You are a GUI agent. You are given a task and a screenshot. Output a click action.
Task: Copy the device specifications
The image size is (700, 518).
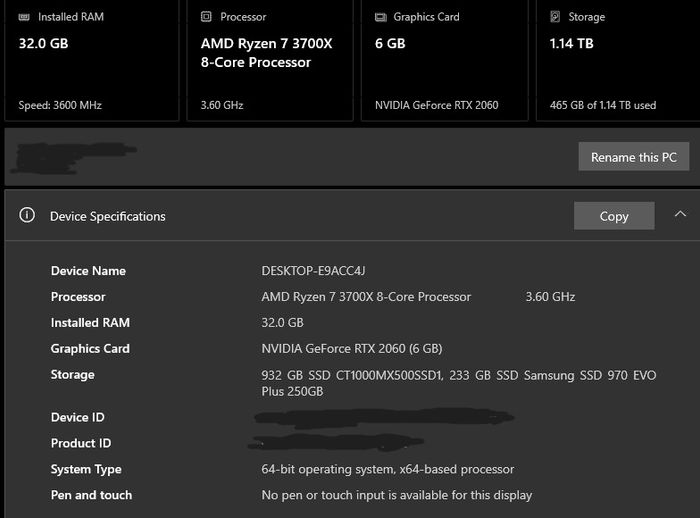pyautogui.click(x=614, y=216)
